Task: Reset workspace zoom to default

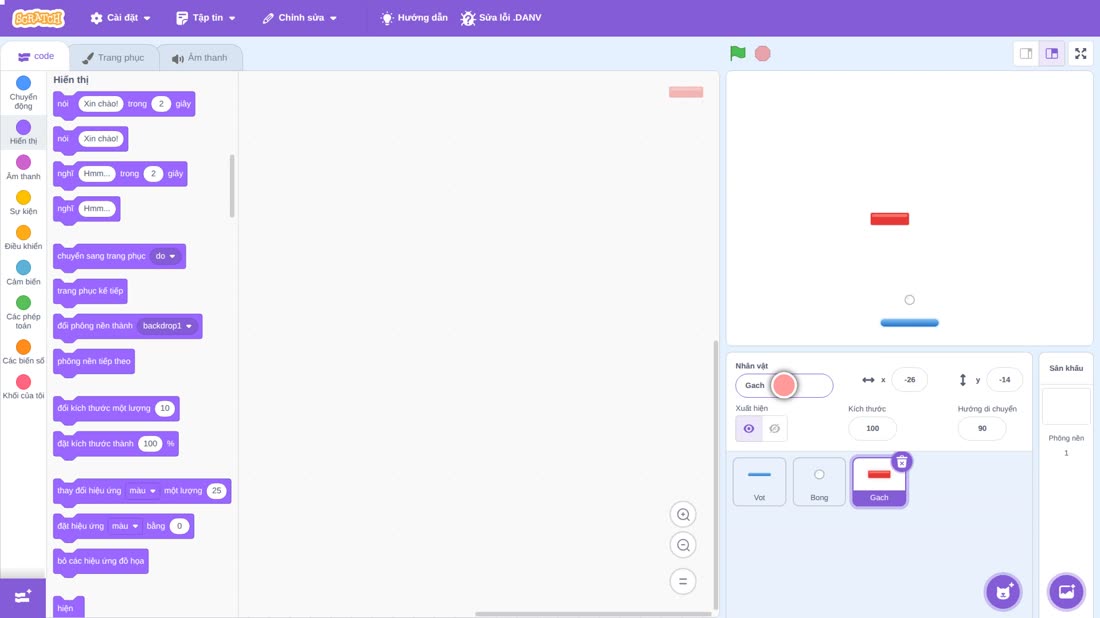Action: [683, 581]
